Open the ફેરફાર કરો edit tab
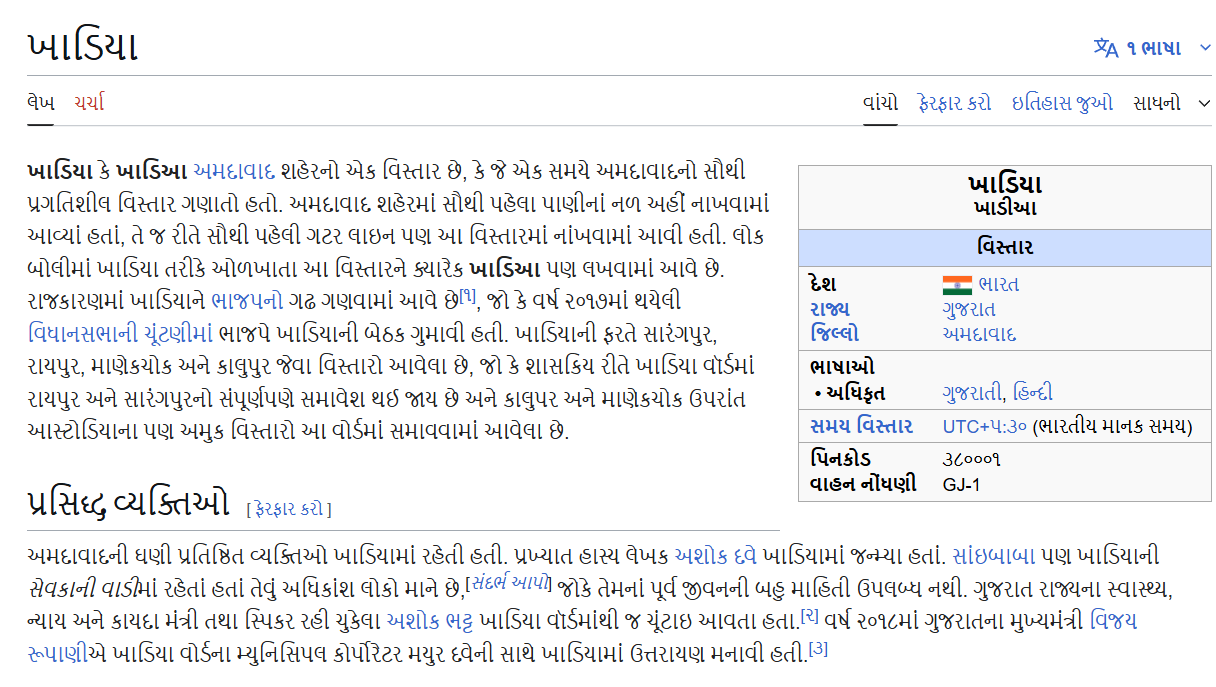 pyautogui.click(x=954, y=102)
